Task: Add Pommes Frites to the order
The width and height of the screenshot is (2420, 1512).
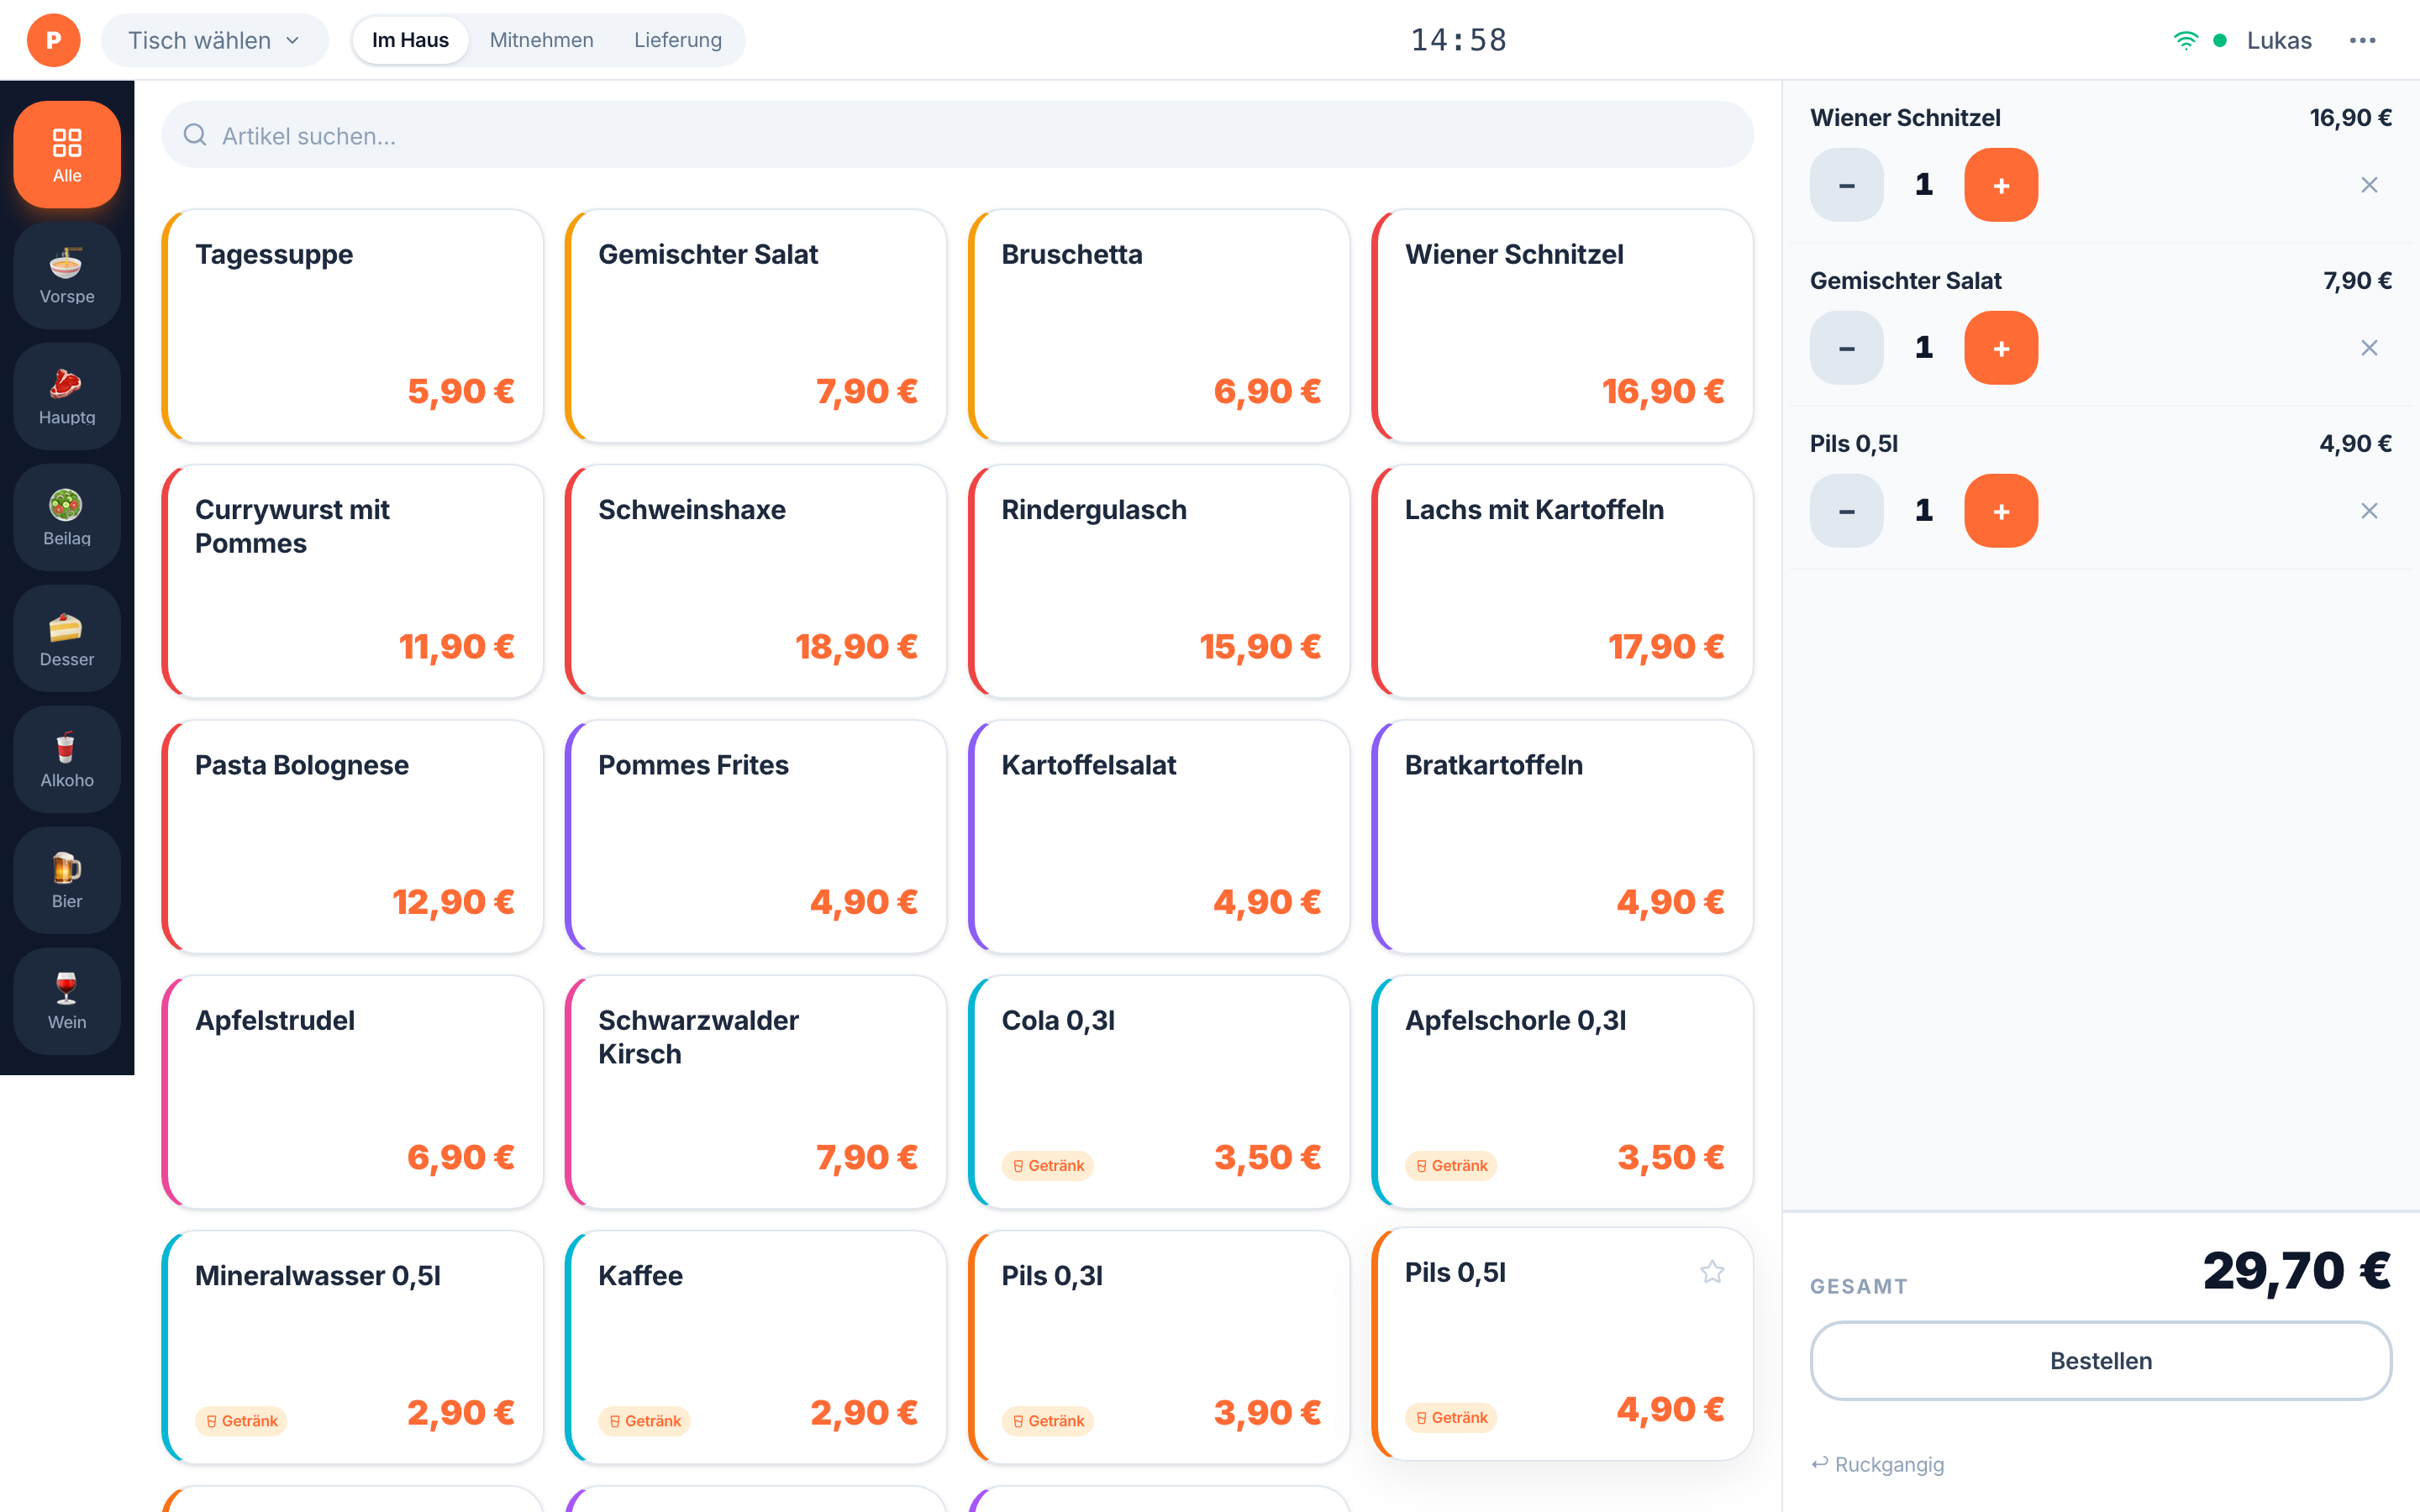Action: [x=756, y=837]
